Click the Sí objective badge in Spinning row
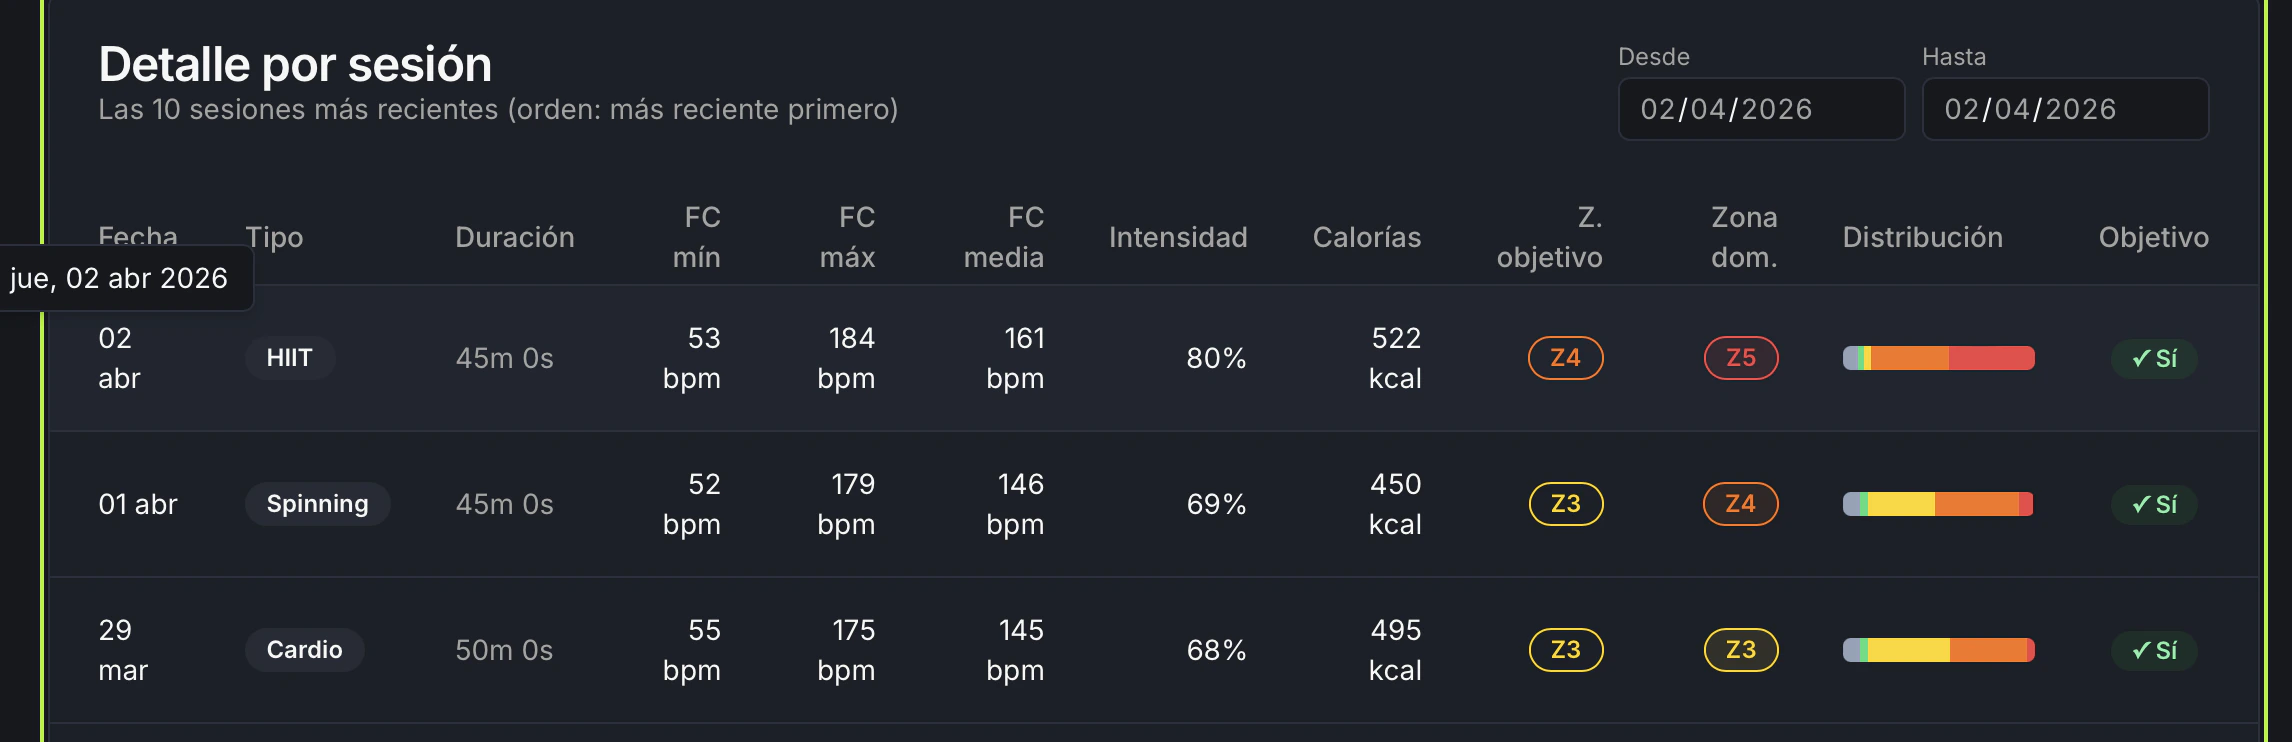This screenshot has width=2292, height=742. tap(2154, 504)
